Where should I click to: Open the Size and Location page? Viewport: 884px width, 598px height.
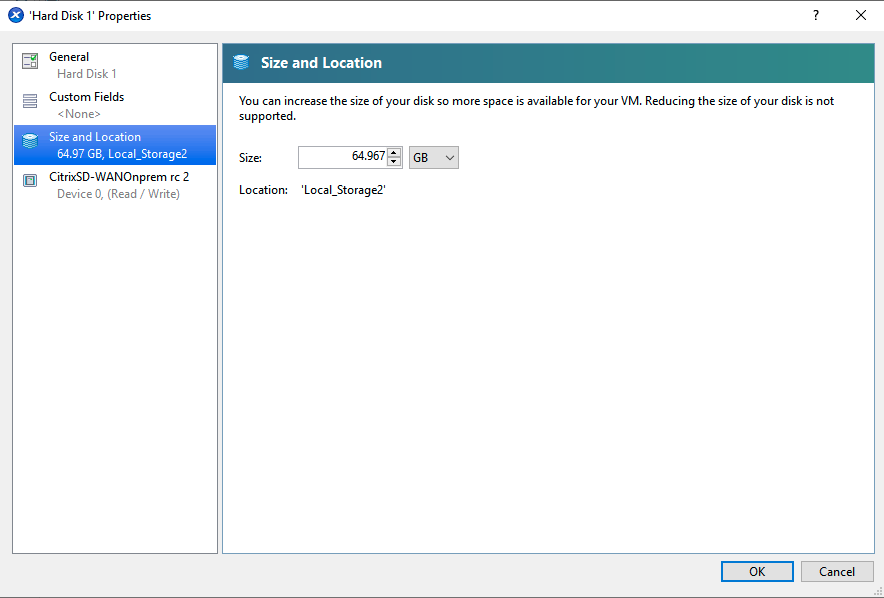pos(115,145)
